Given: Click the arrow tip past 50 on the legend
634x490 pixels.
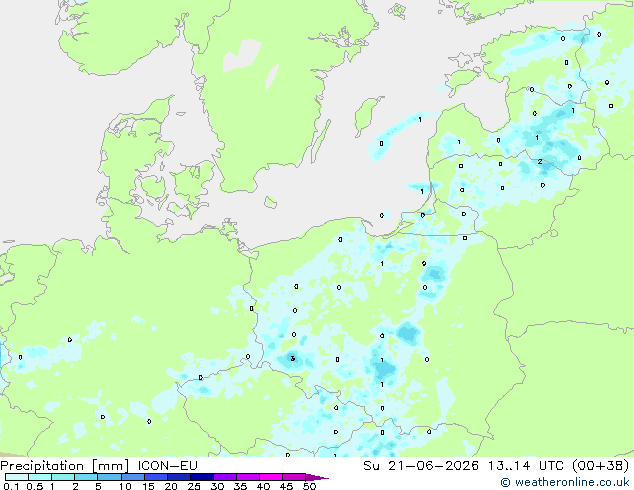Looking at the screenshot, I should point(317,477).
